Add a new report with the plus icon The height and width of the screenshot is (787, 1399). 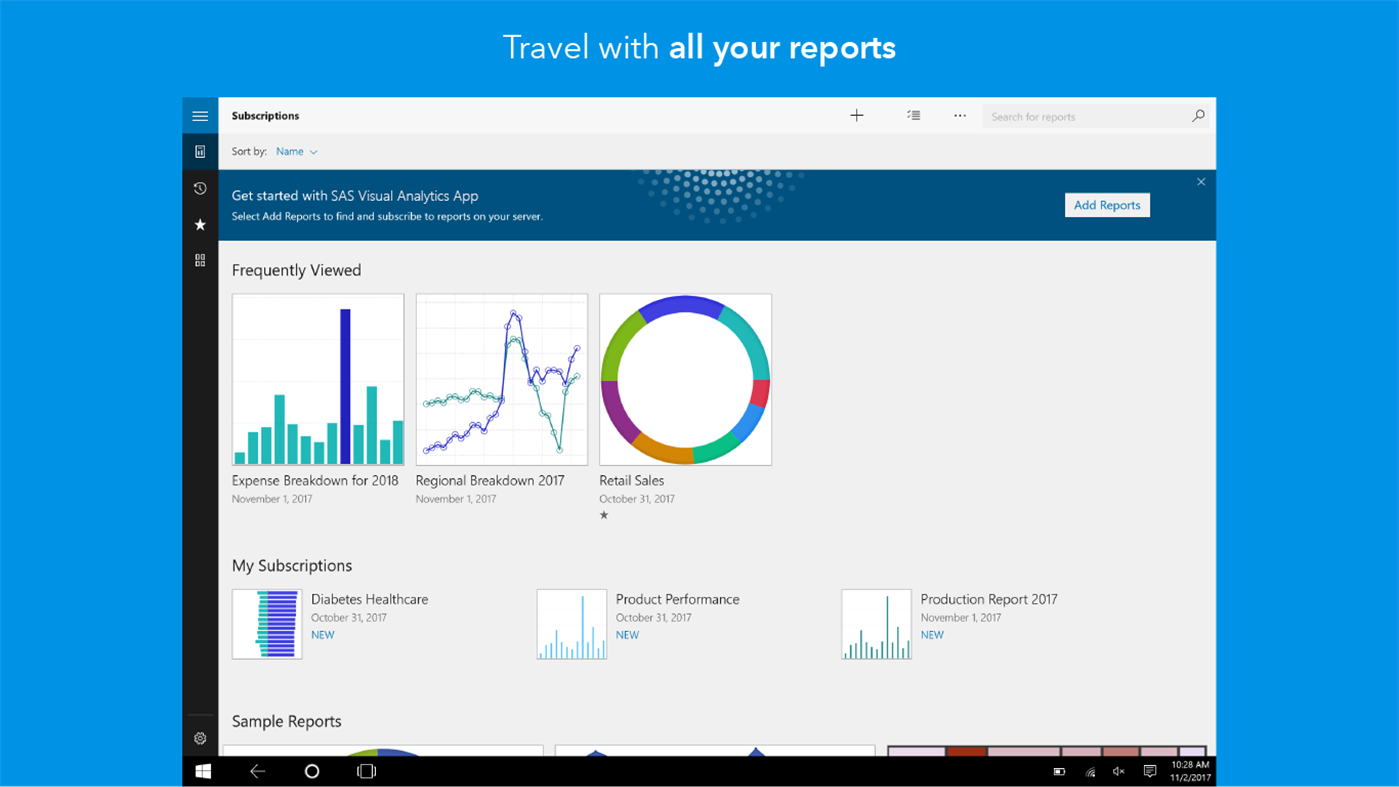click(x=856, y=115)
